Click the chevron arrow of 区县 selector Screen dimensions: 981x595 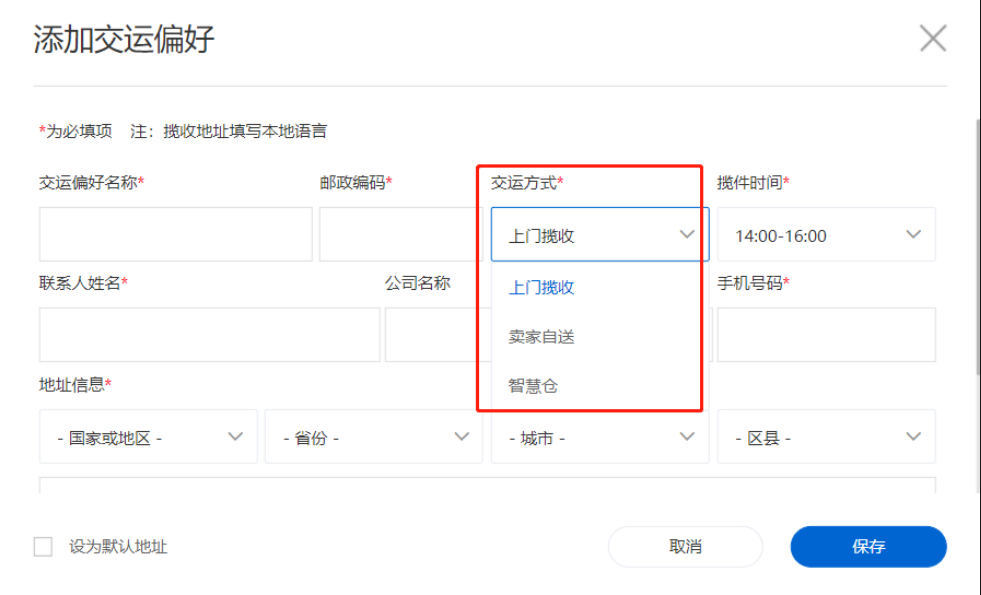pos(913,437)
